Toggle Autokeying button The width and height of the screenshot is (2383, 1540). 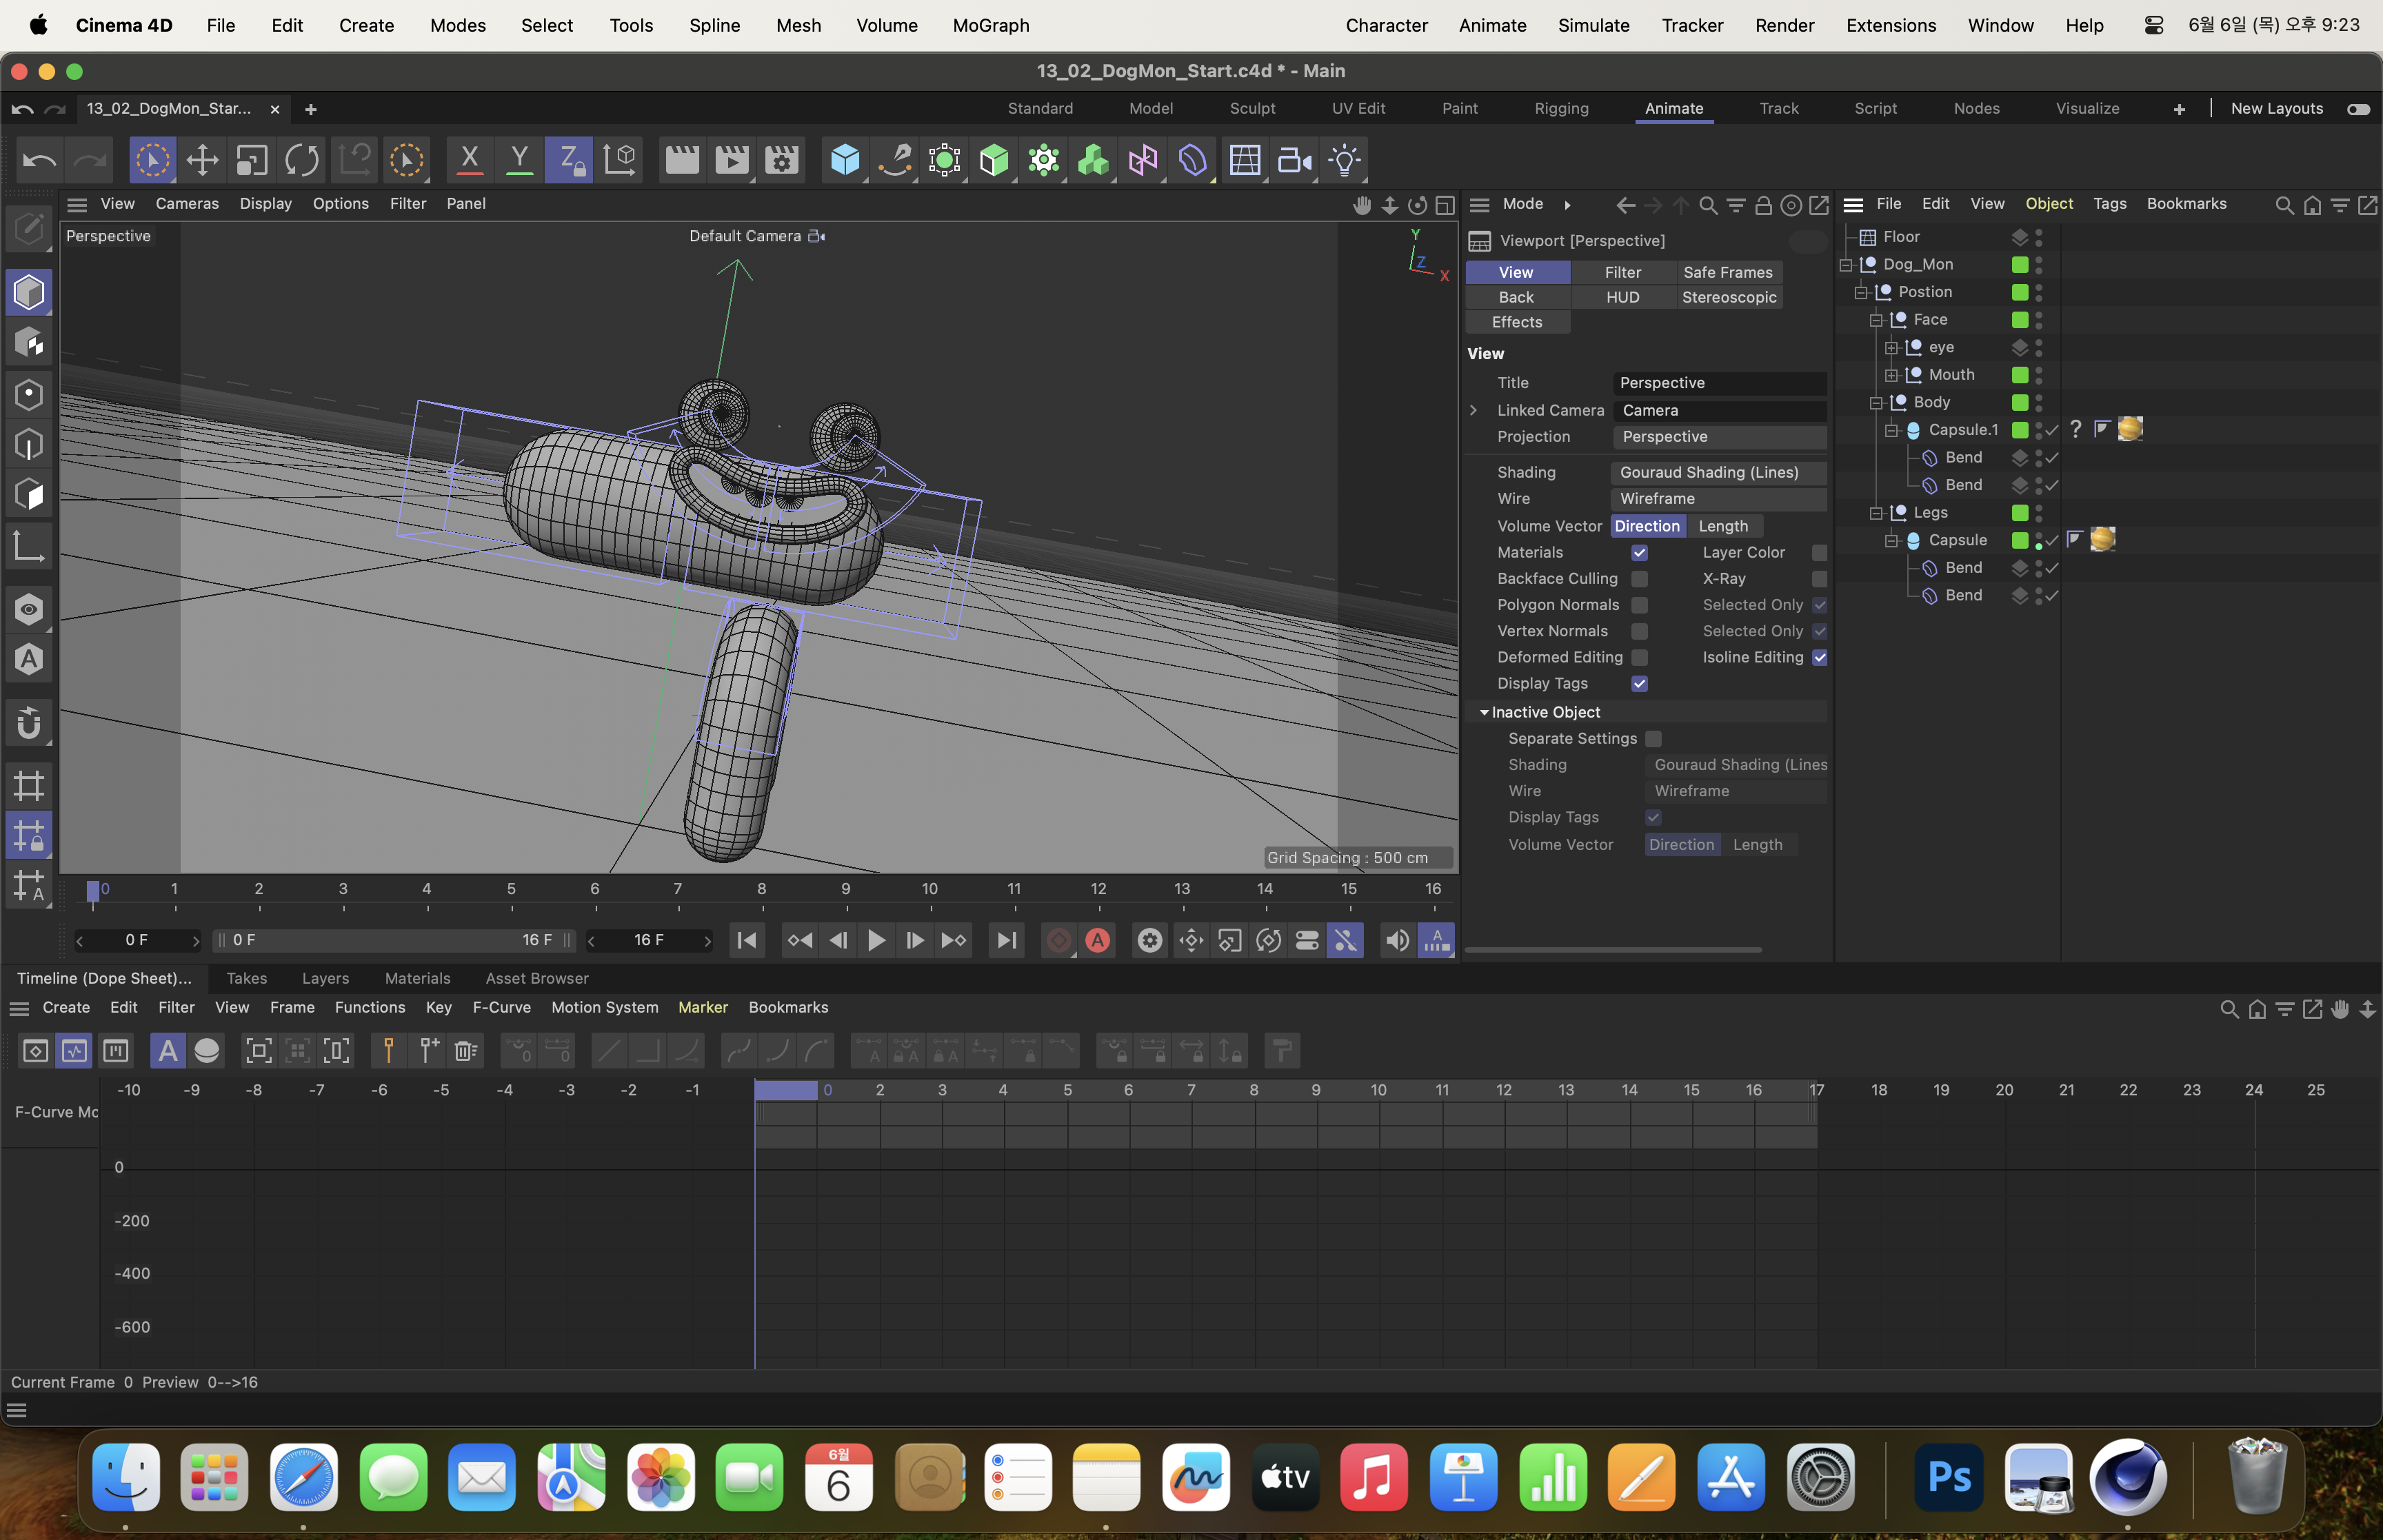(1098, 940)
